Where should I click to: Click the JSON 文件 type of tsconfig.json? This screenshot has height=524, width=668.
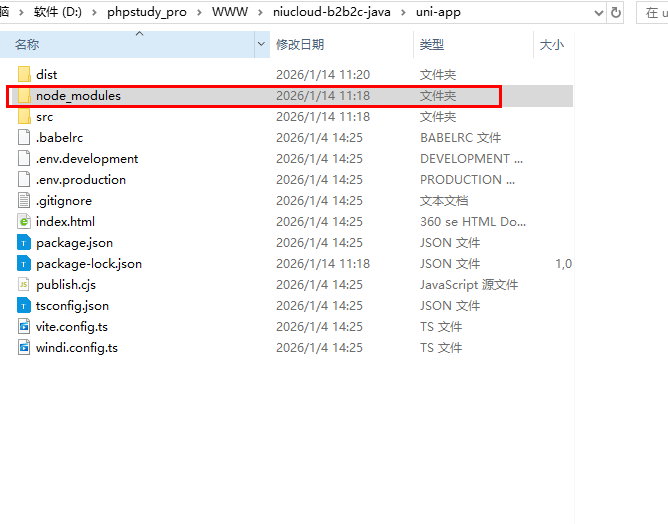coord(450,306)
